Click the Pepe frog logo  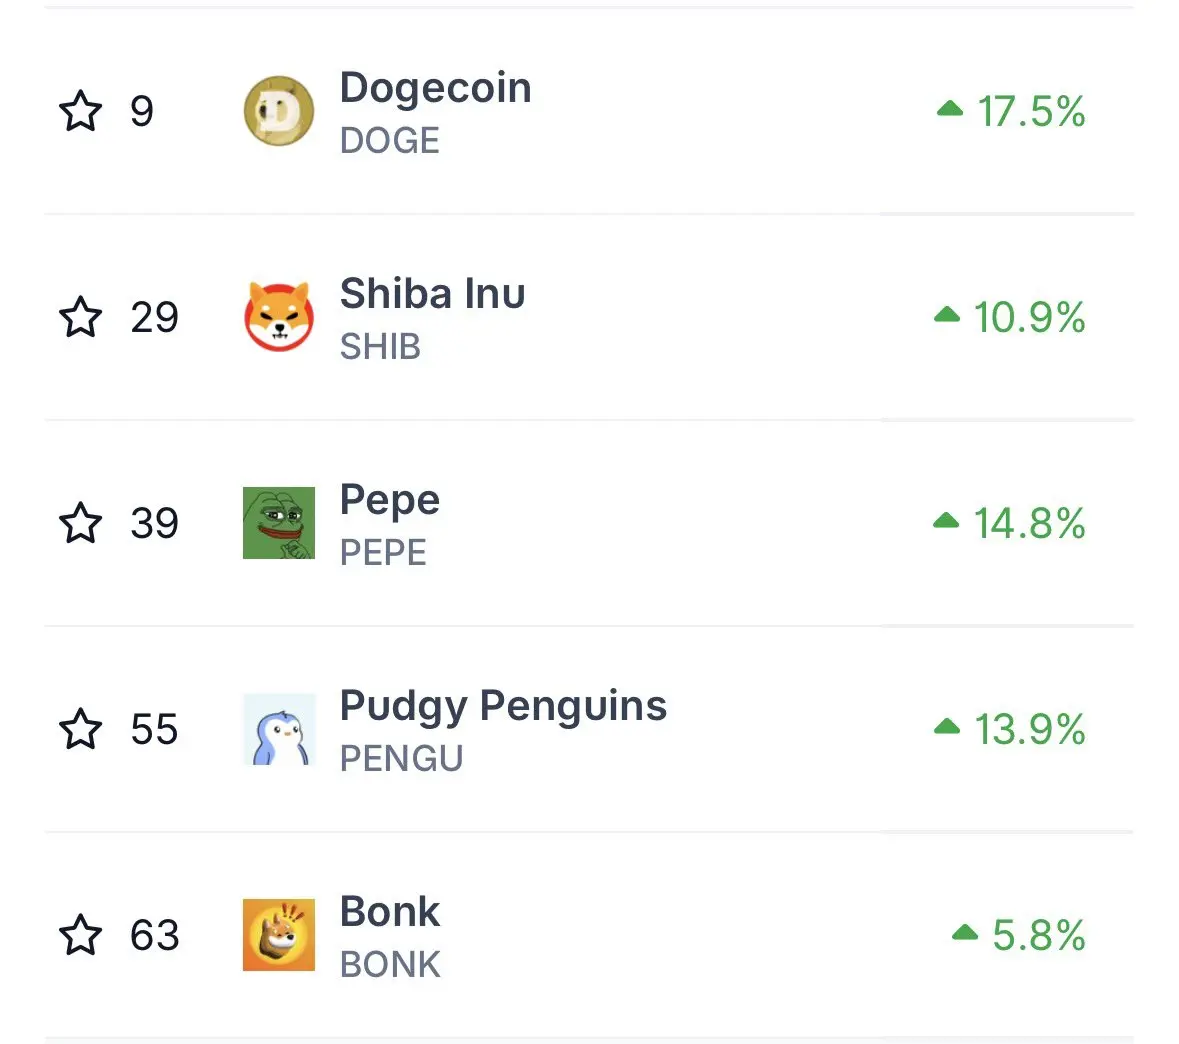coord(279,523)
